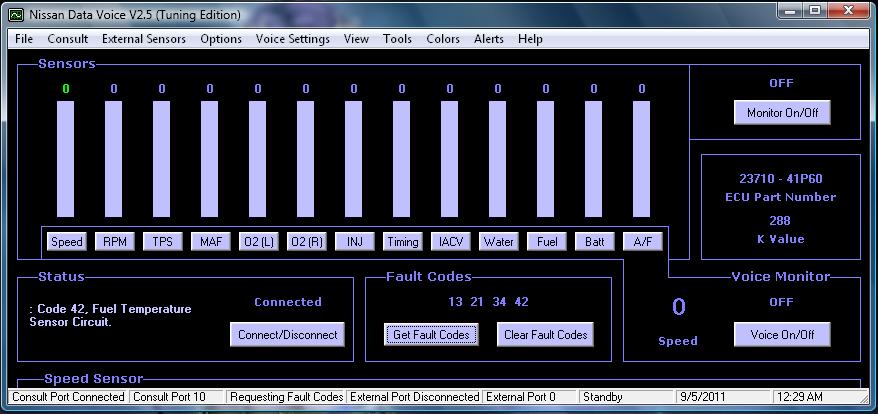The width and height of the screenshot is (878, 414).
Task: Select the MAF sensor button
Action: (211, 241)
